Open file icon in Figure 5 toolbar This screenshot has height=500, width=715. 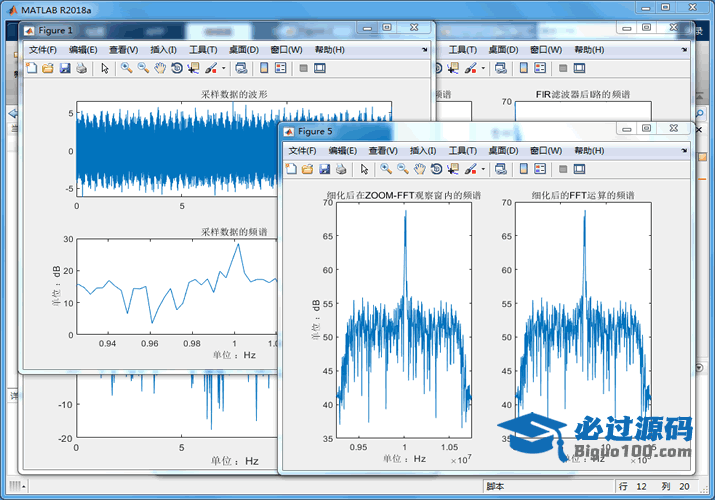point(307,169)
